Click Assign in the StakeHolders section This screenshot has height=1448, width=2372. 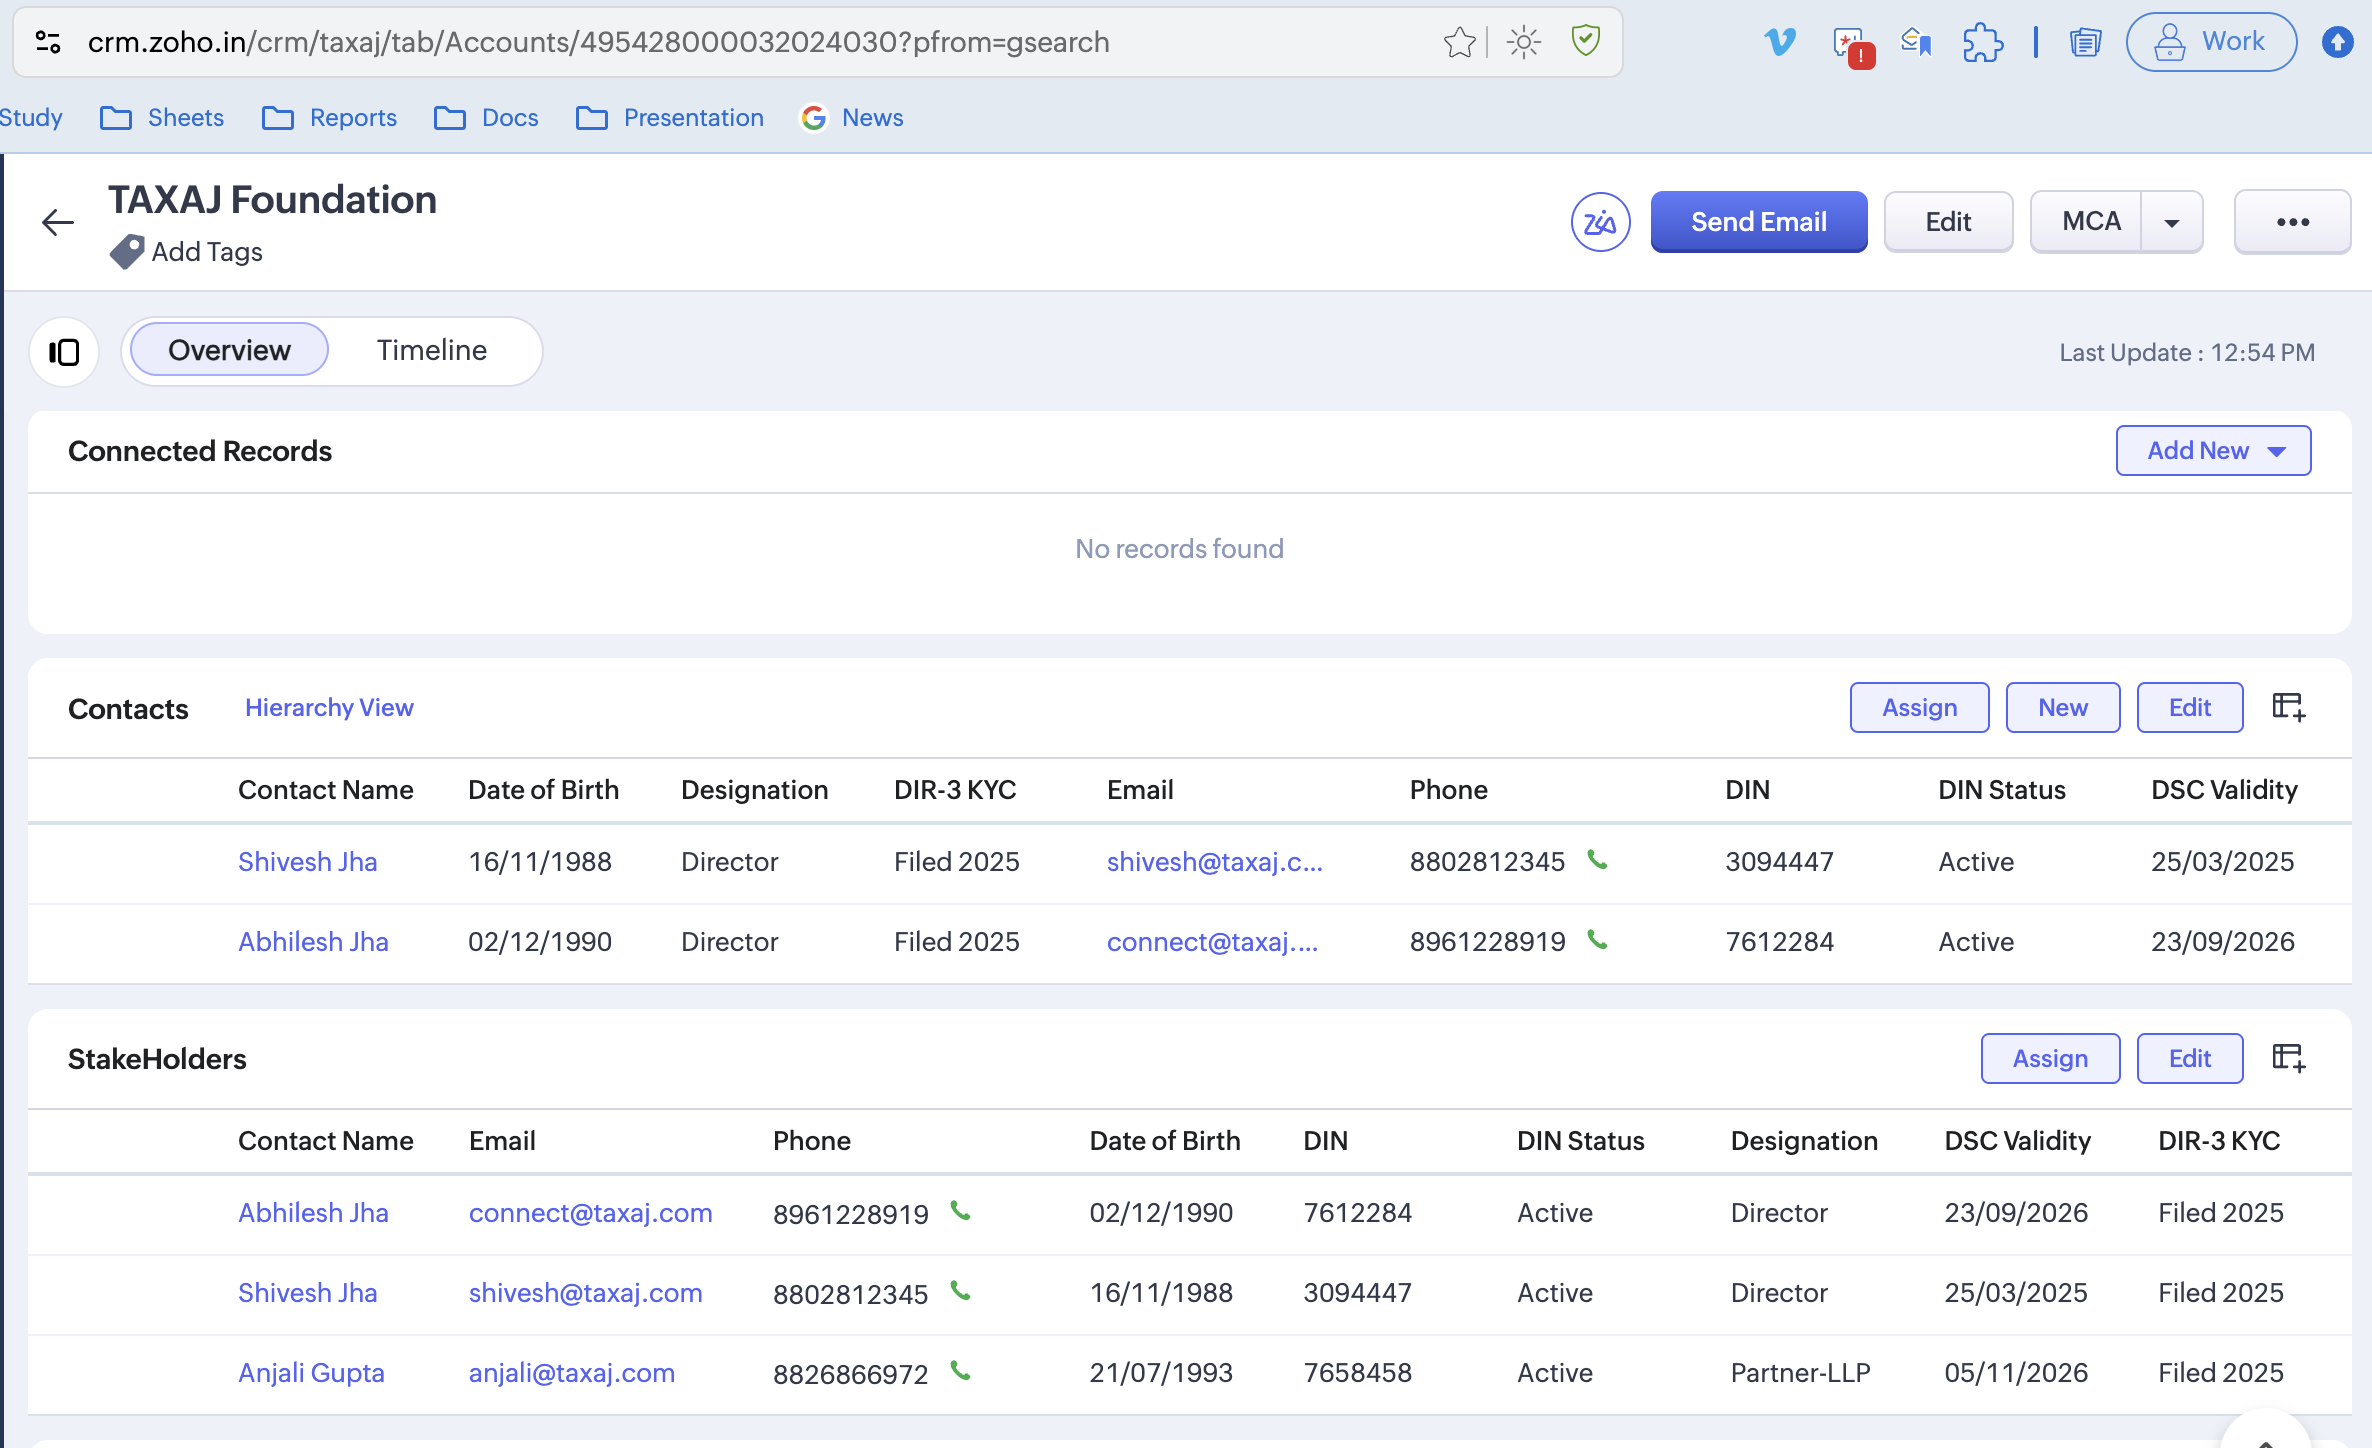click(2051, 1059)
